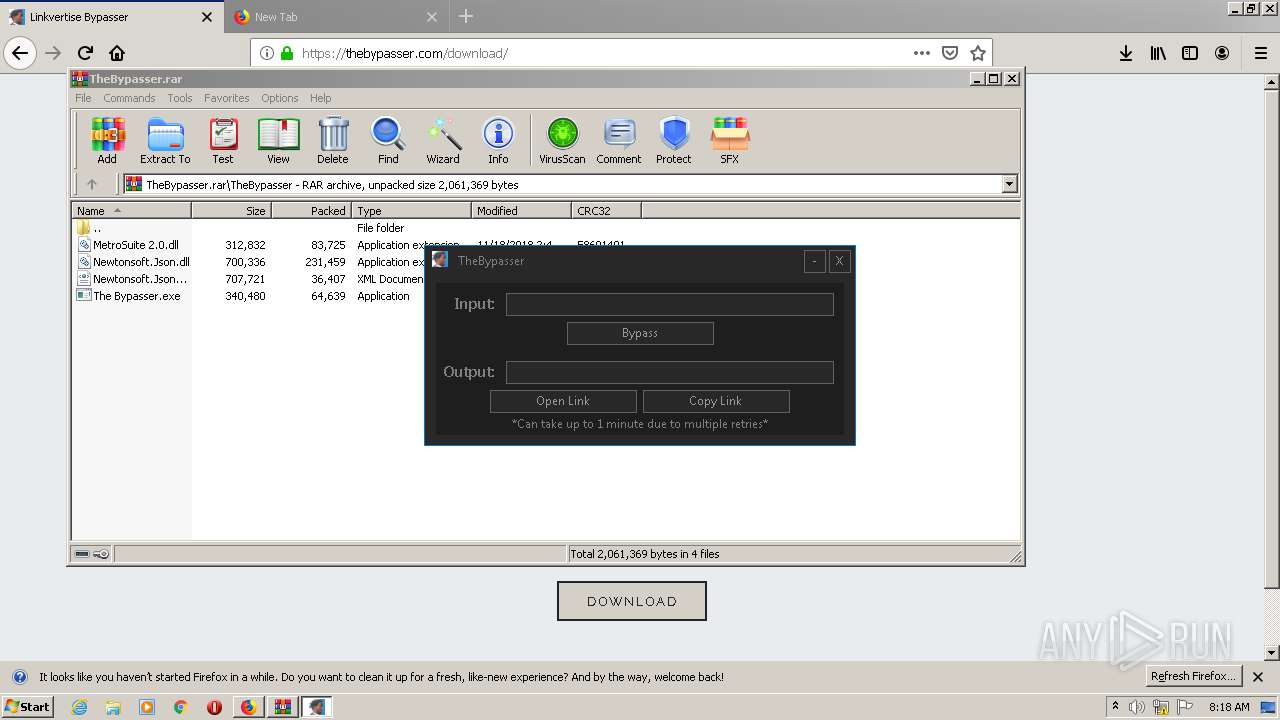The height and width of the screenshot is (720, 1280).
Task: Sort file list by Name column
Action: (x=131, y=211)
